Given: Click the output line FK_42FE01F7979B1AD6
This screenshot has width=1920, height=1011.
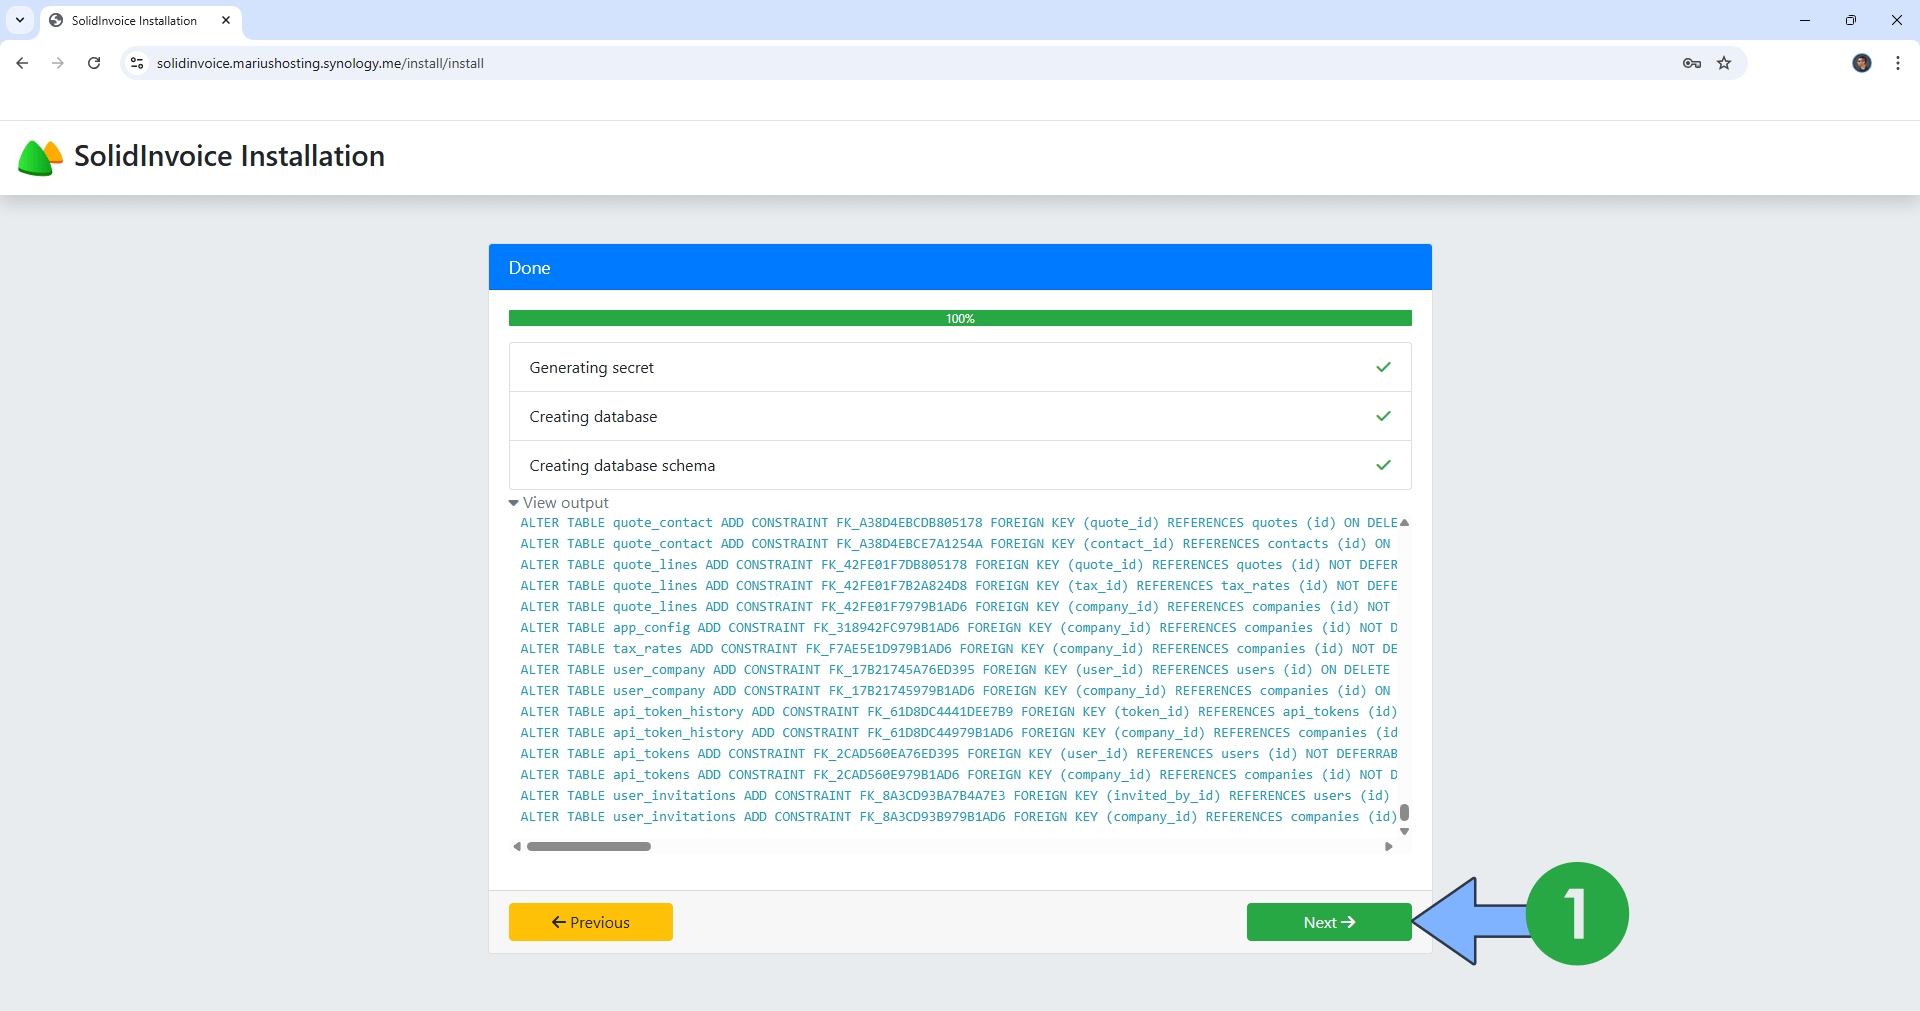Looking at the screenshot, I should 955,607.
